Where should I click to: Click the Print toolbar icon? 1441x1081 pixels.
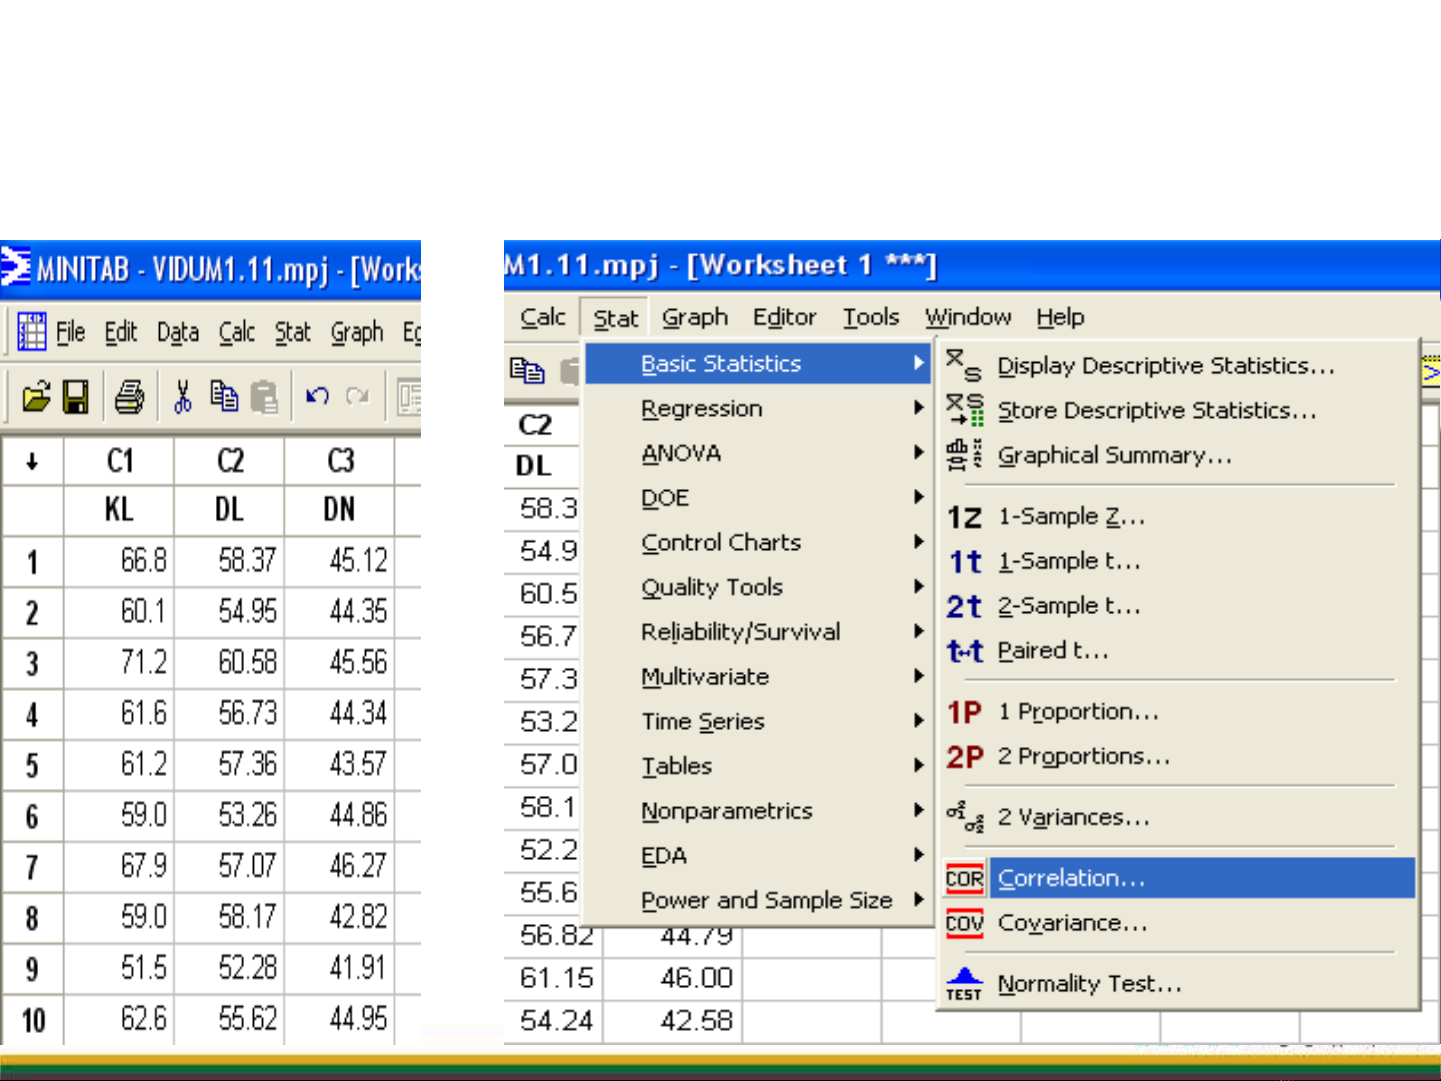pyautogui.click(x=129, y=397)
